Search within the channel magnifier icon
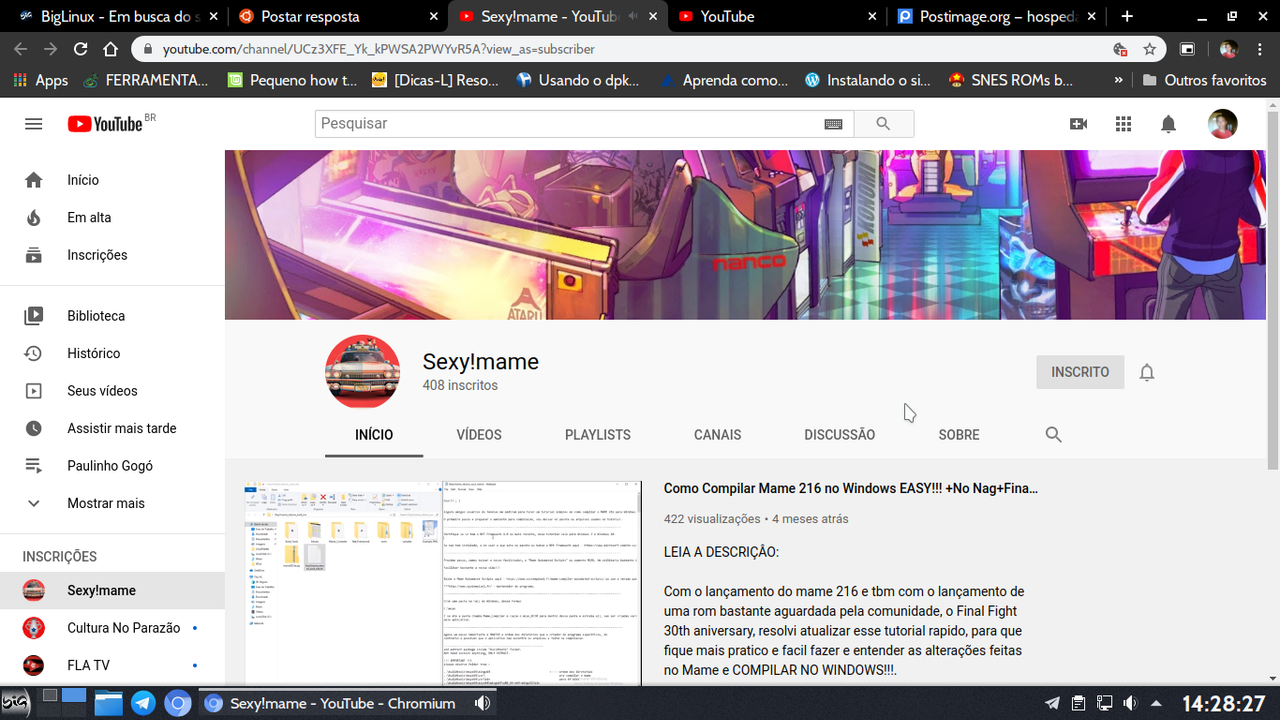 click(x=1053, y=435)
